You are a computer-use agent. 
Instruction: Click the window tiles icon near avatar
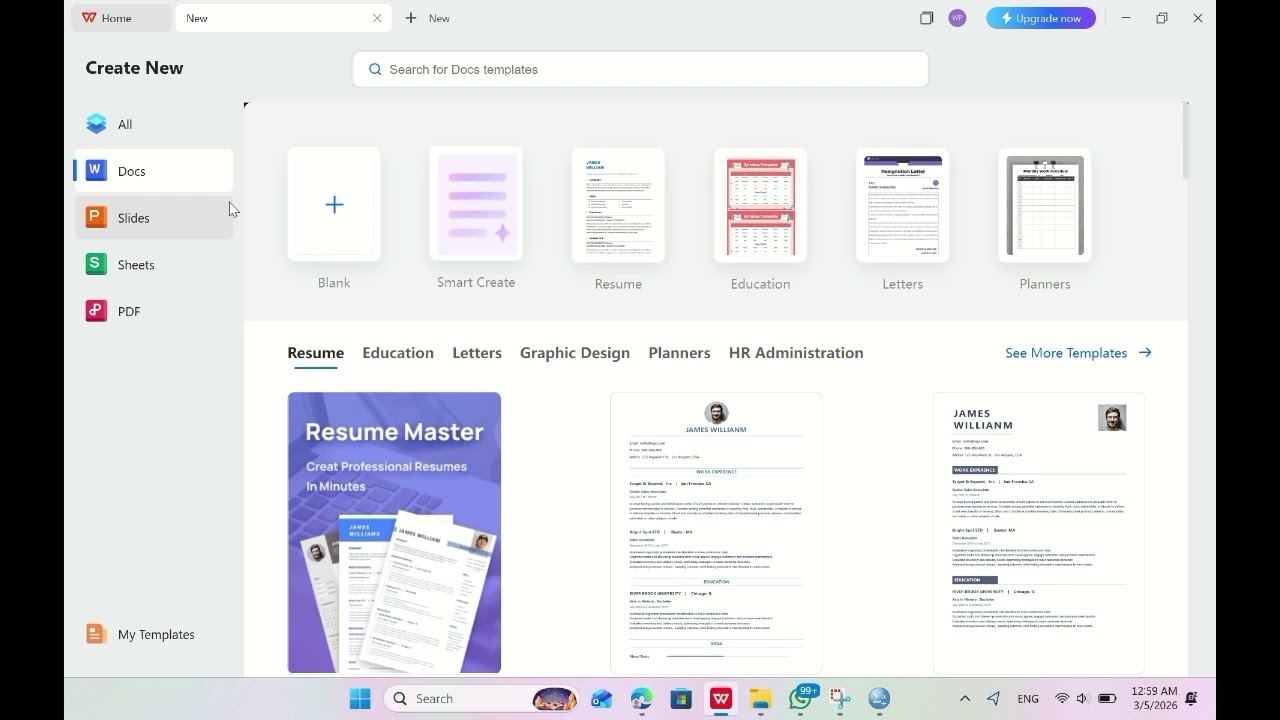927,18
